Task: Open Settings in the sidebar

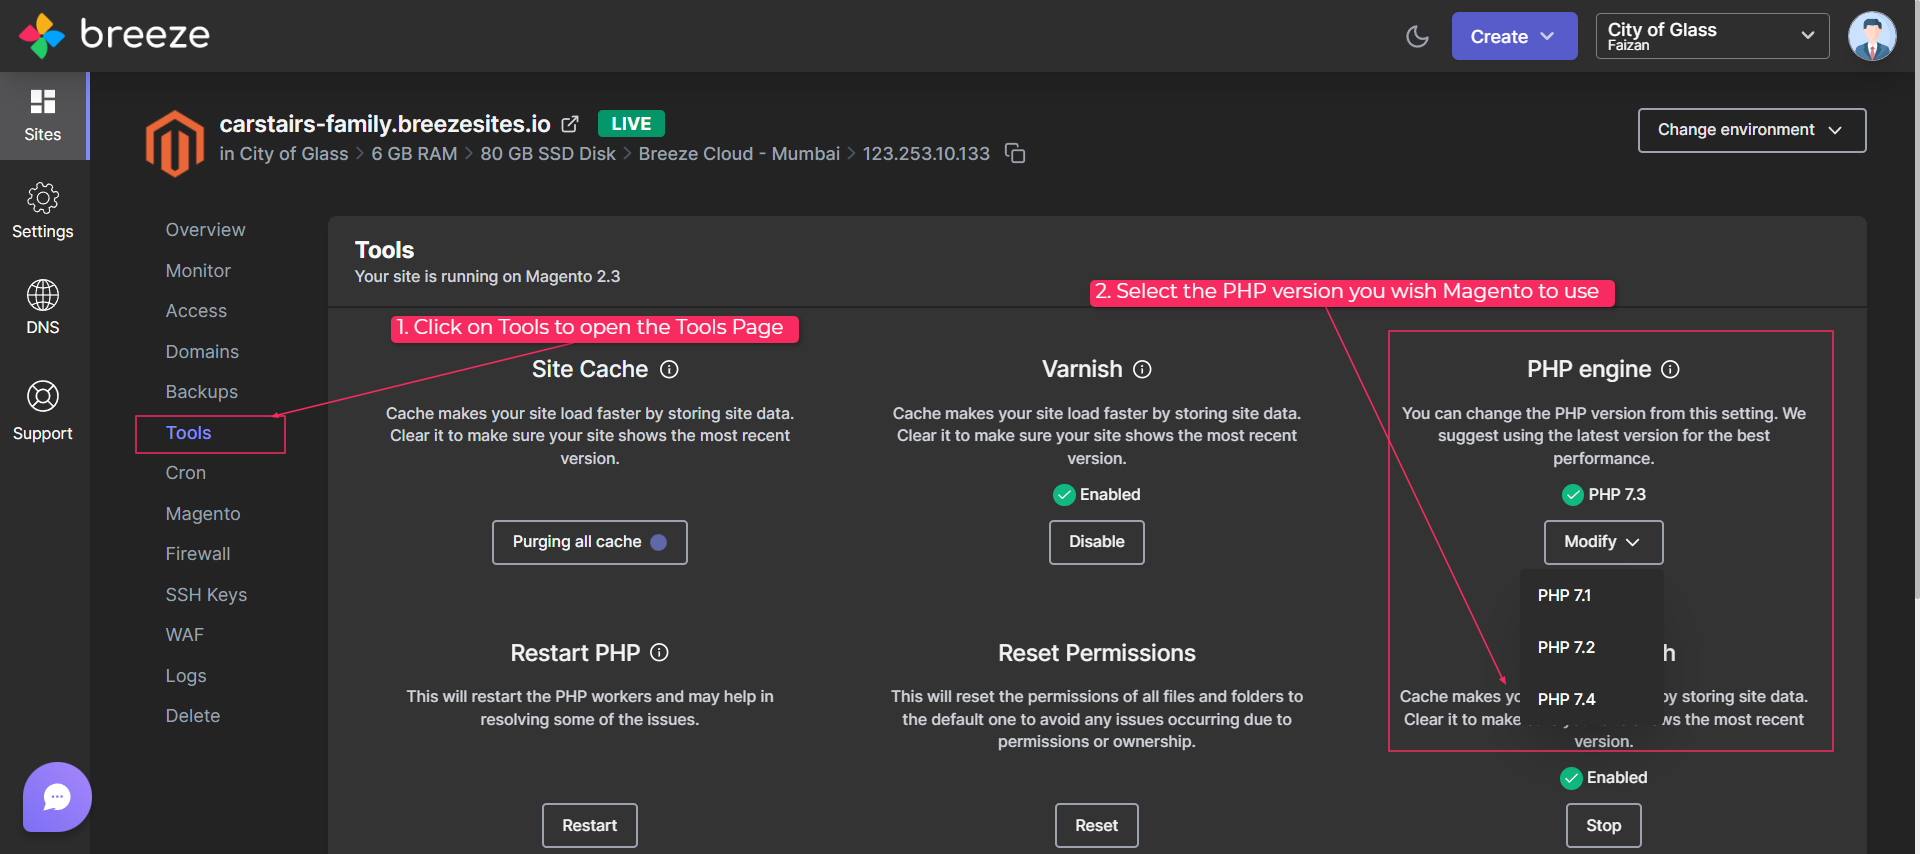Action: pos(43,212)
